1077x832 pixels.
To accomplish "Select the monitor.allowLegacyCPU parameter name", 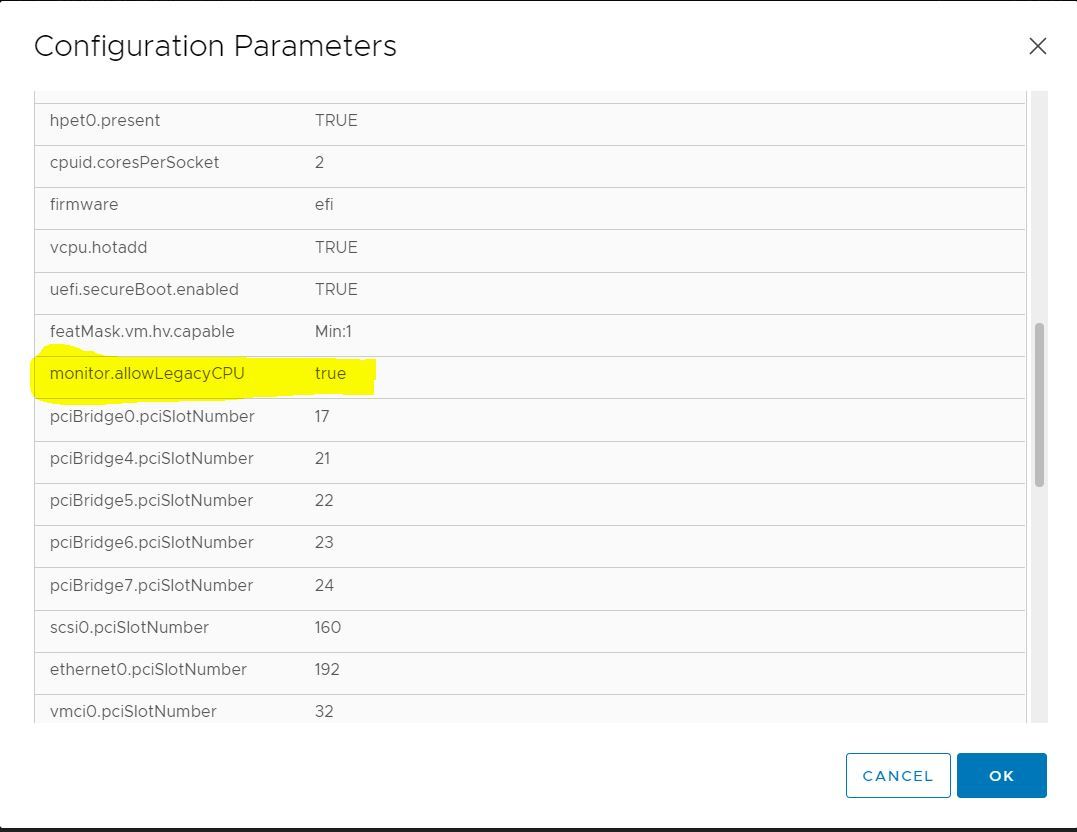I will (x=147, y=374).
